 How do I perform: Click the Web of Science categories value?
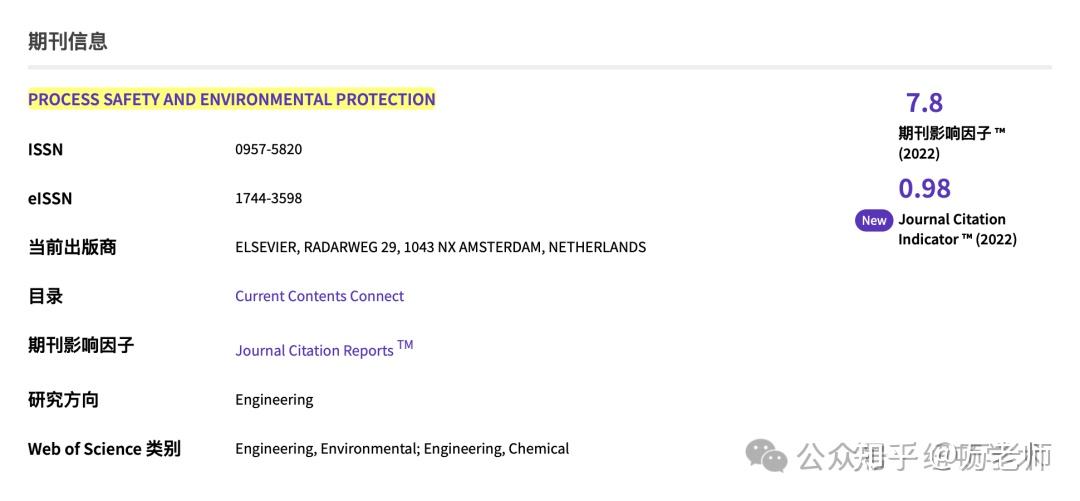pyautogui.click(x=402, y=448)
